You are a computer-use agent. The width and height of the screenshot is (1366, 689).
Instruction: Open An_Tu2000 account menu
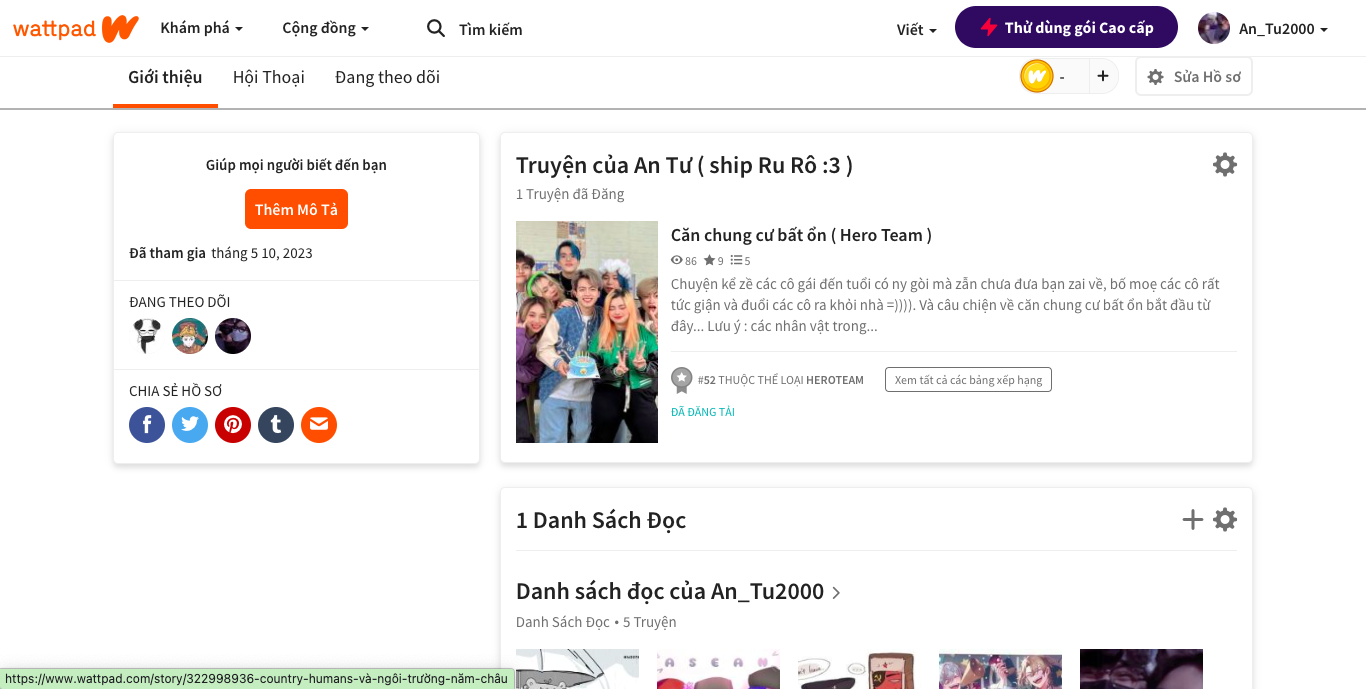pyautogui.click(x=1263, y=28)
